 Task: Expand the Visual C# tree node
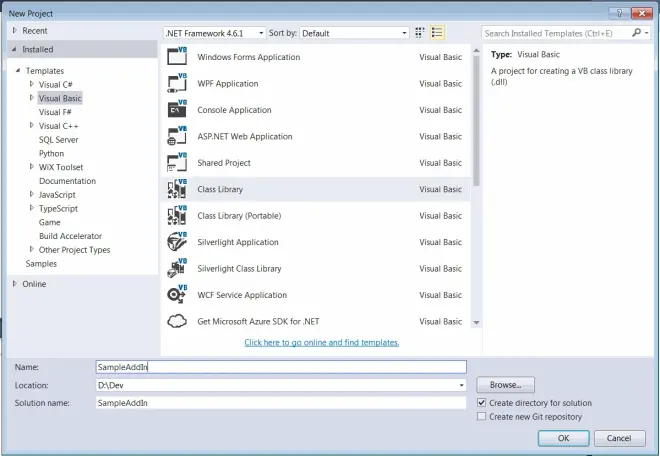point(32,85)
